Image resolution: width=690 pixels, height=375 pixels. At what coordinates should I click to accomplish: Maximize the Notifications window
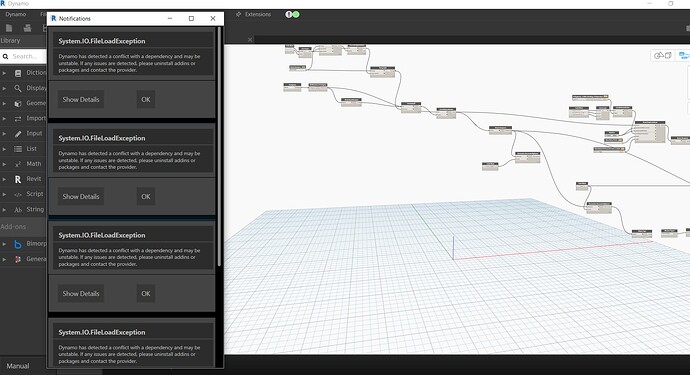point(191,18)
